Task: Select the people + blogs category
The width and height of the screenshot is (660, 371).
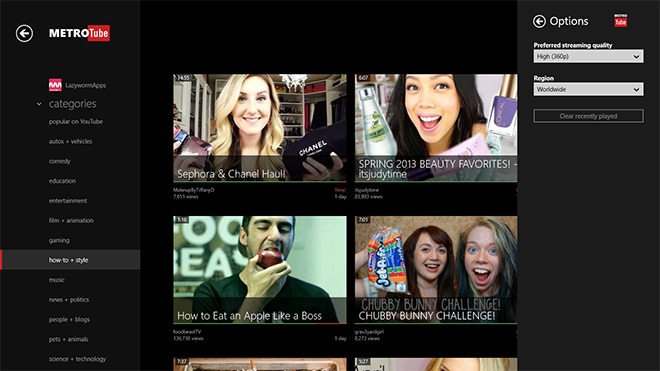Action: (69, 320)
